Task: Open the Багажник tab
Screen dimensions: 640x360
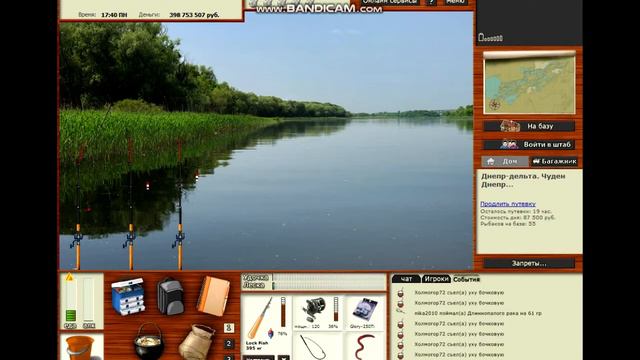Action: point(554,162)
